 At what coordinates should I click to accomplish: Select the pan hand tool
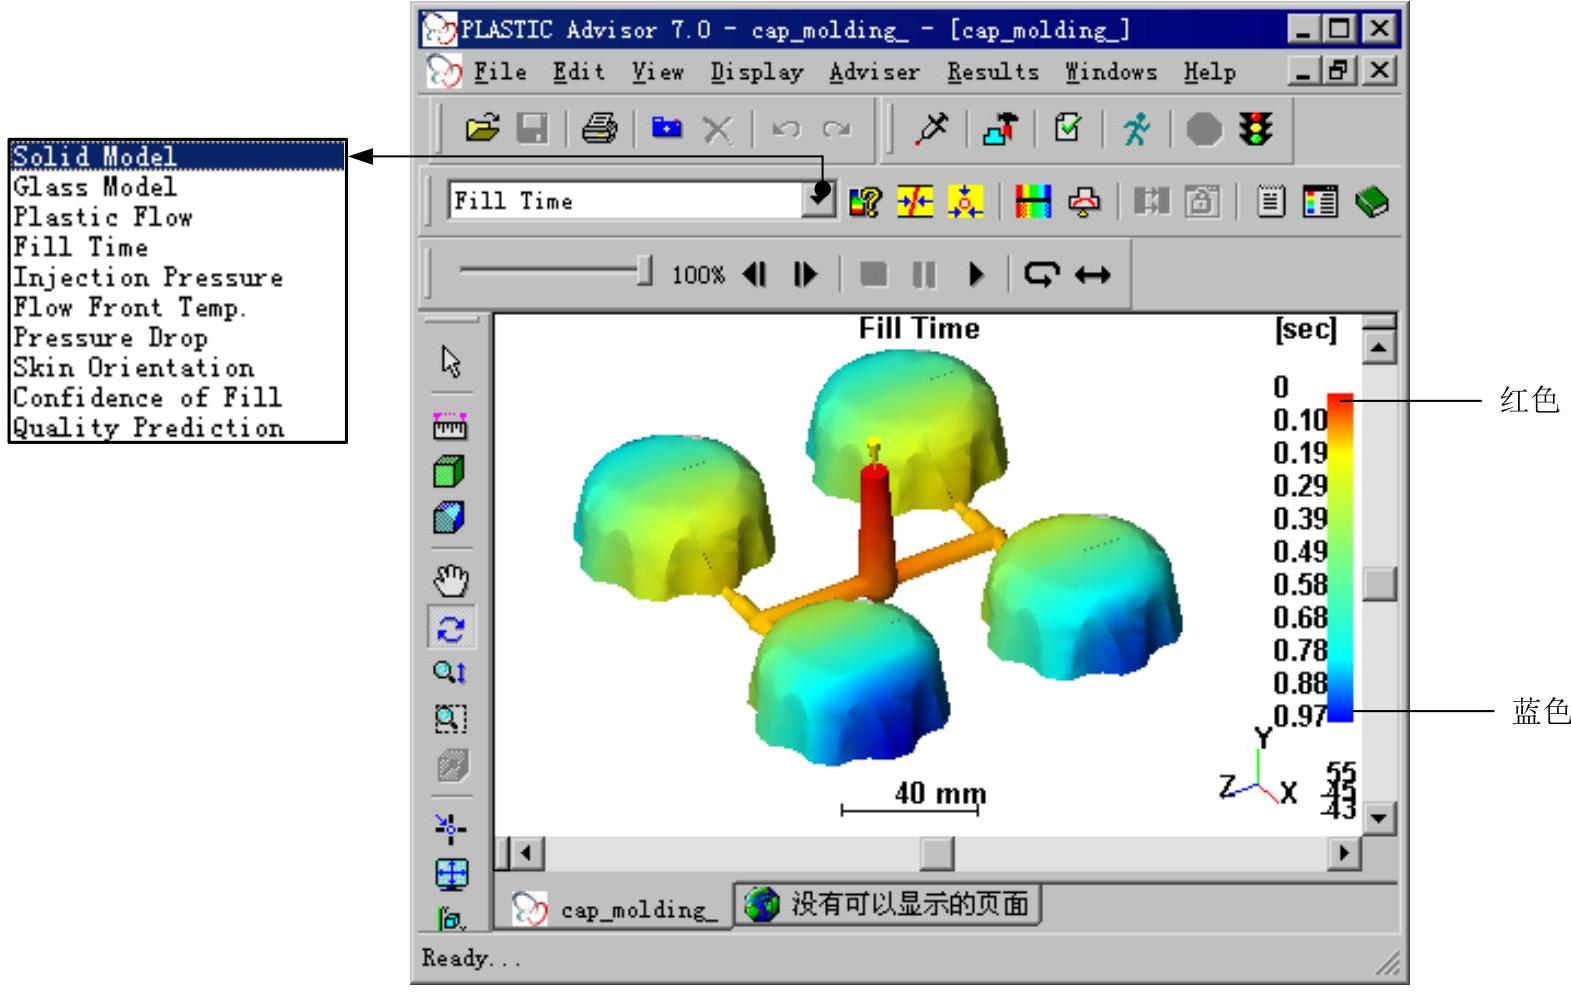(x=451, y=580)
